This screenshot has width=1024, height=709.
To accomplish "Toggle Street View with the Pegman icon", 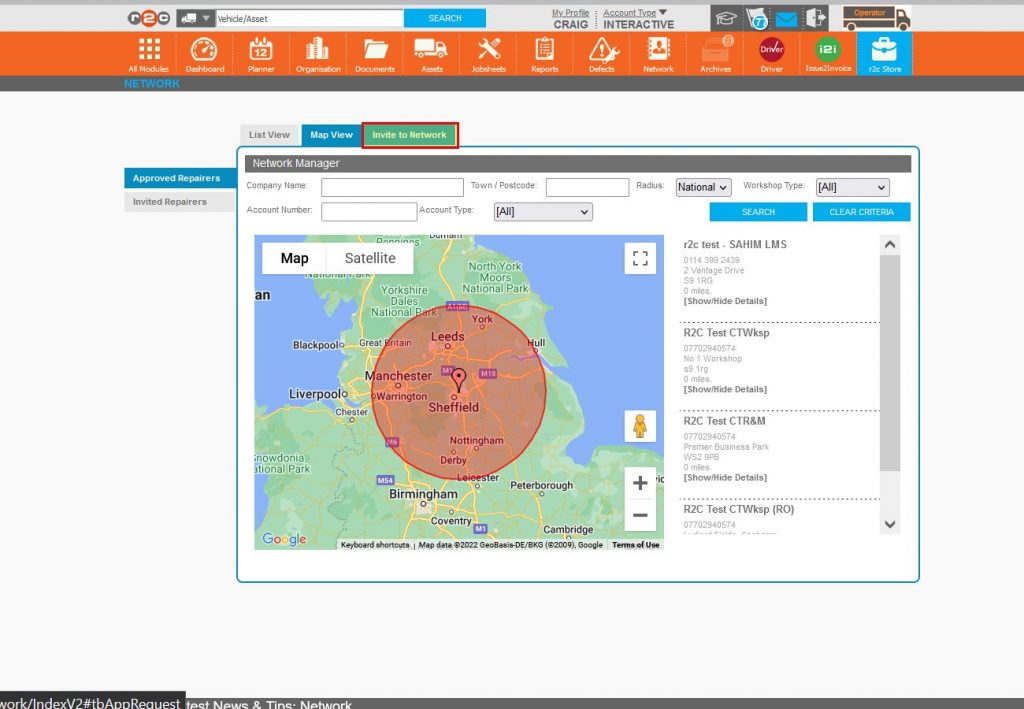I will click(640, 426).
